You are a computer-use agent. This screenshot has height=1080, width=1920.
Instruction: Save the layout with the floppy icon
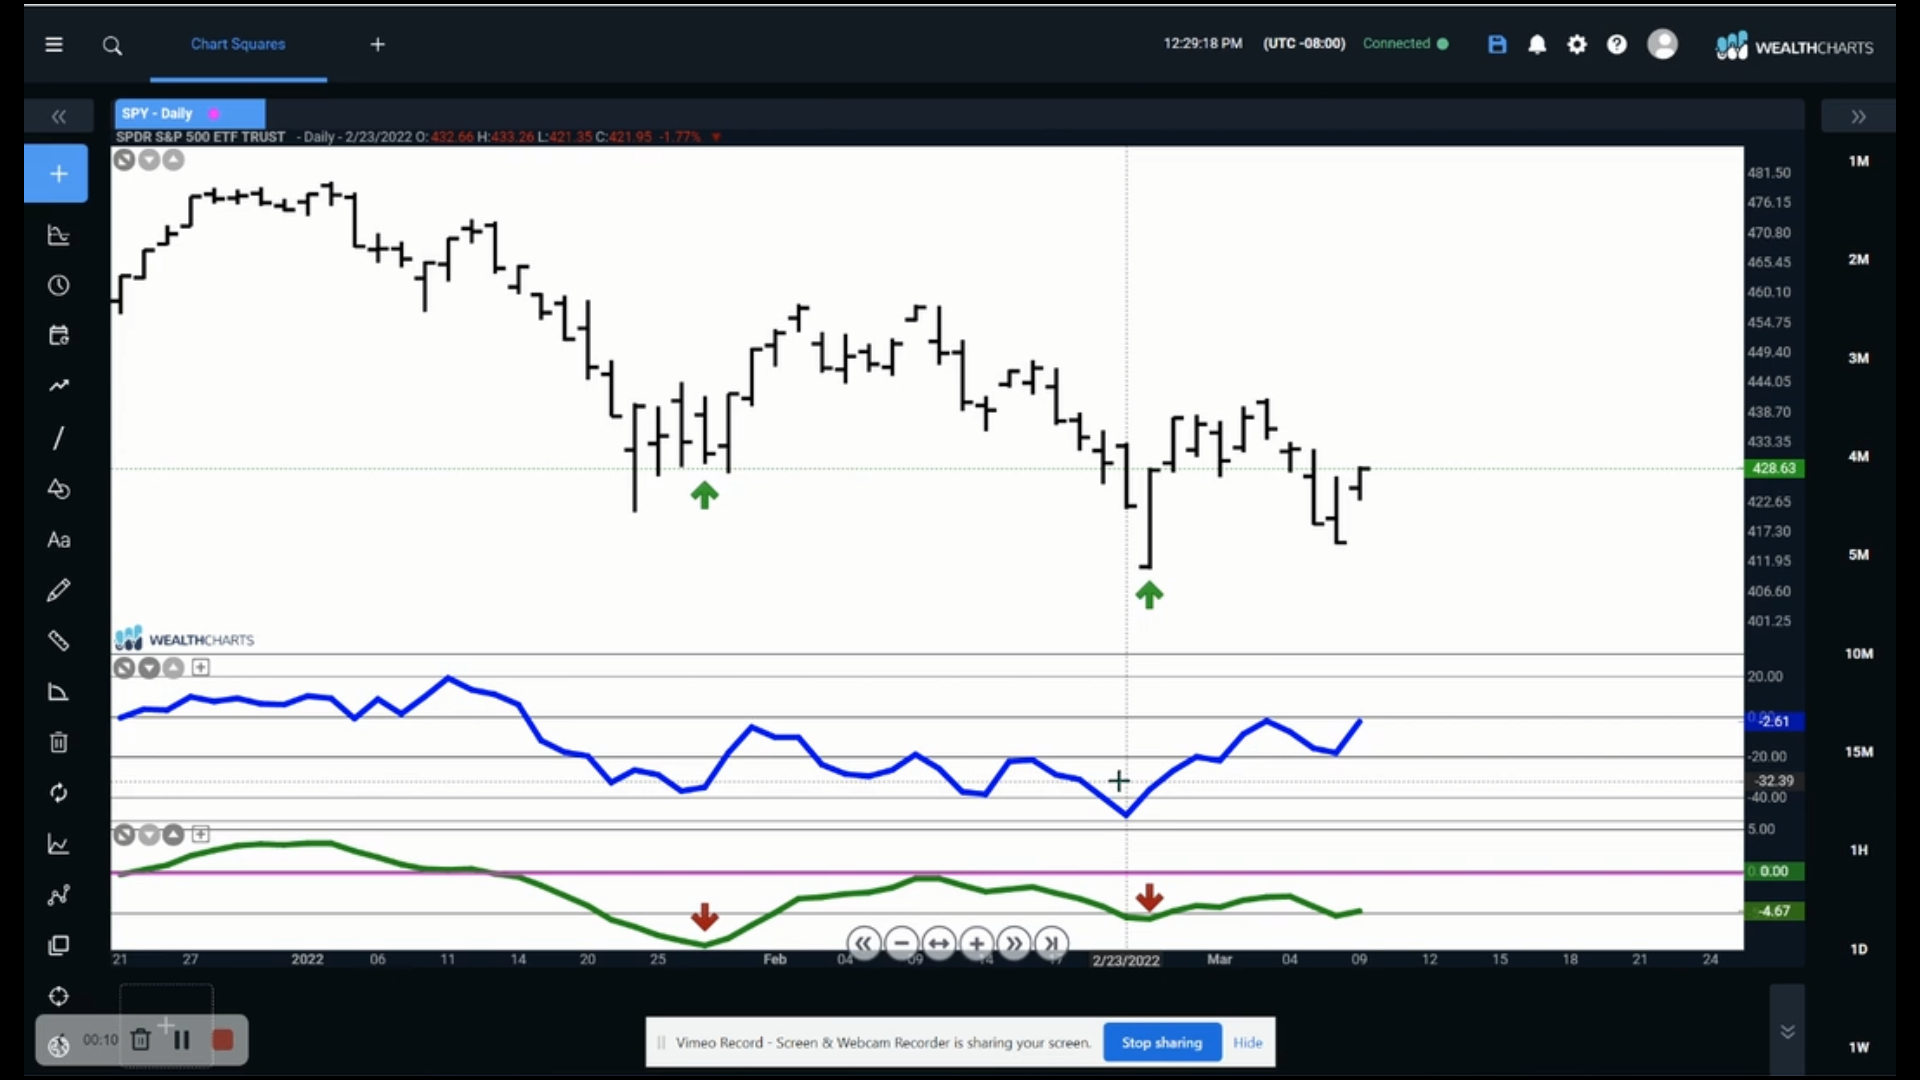pos(1497,44)
